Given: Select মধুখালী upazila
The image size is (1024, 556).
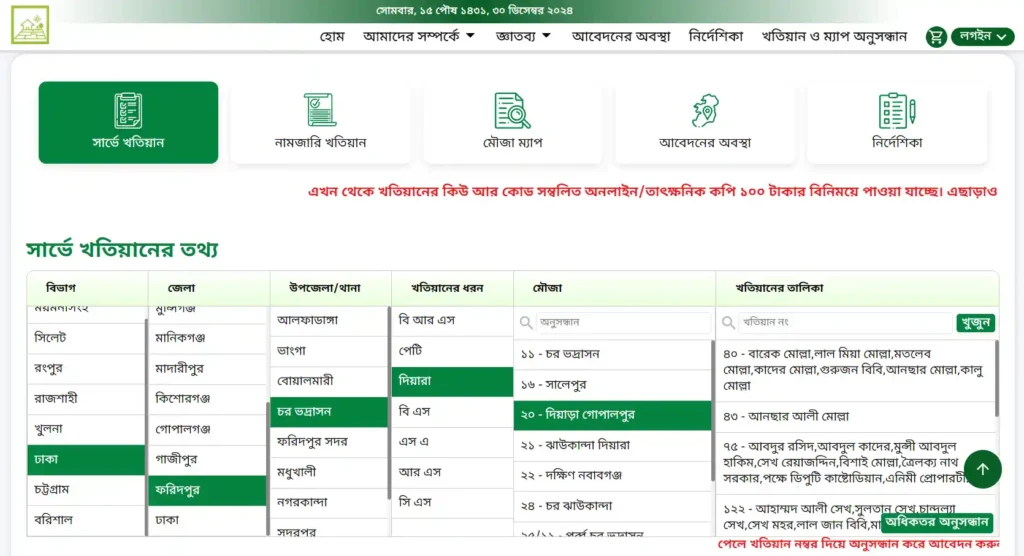Looking at the screenshot, I should 329,472.
